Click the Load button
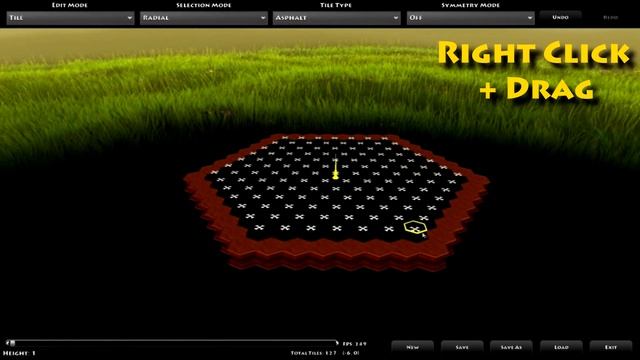This screenshot has height=360, width=640. tap(561, 347)
